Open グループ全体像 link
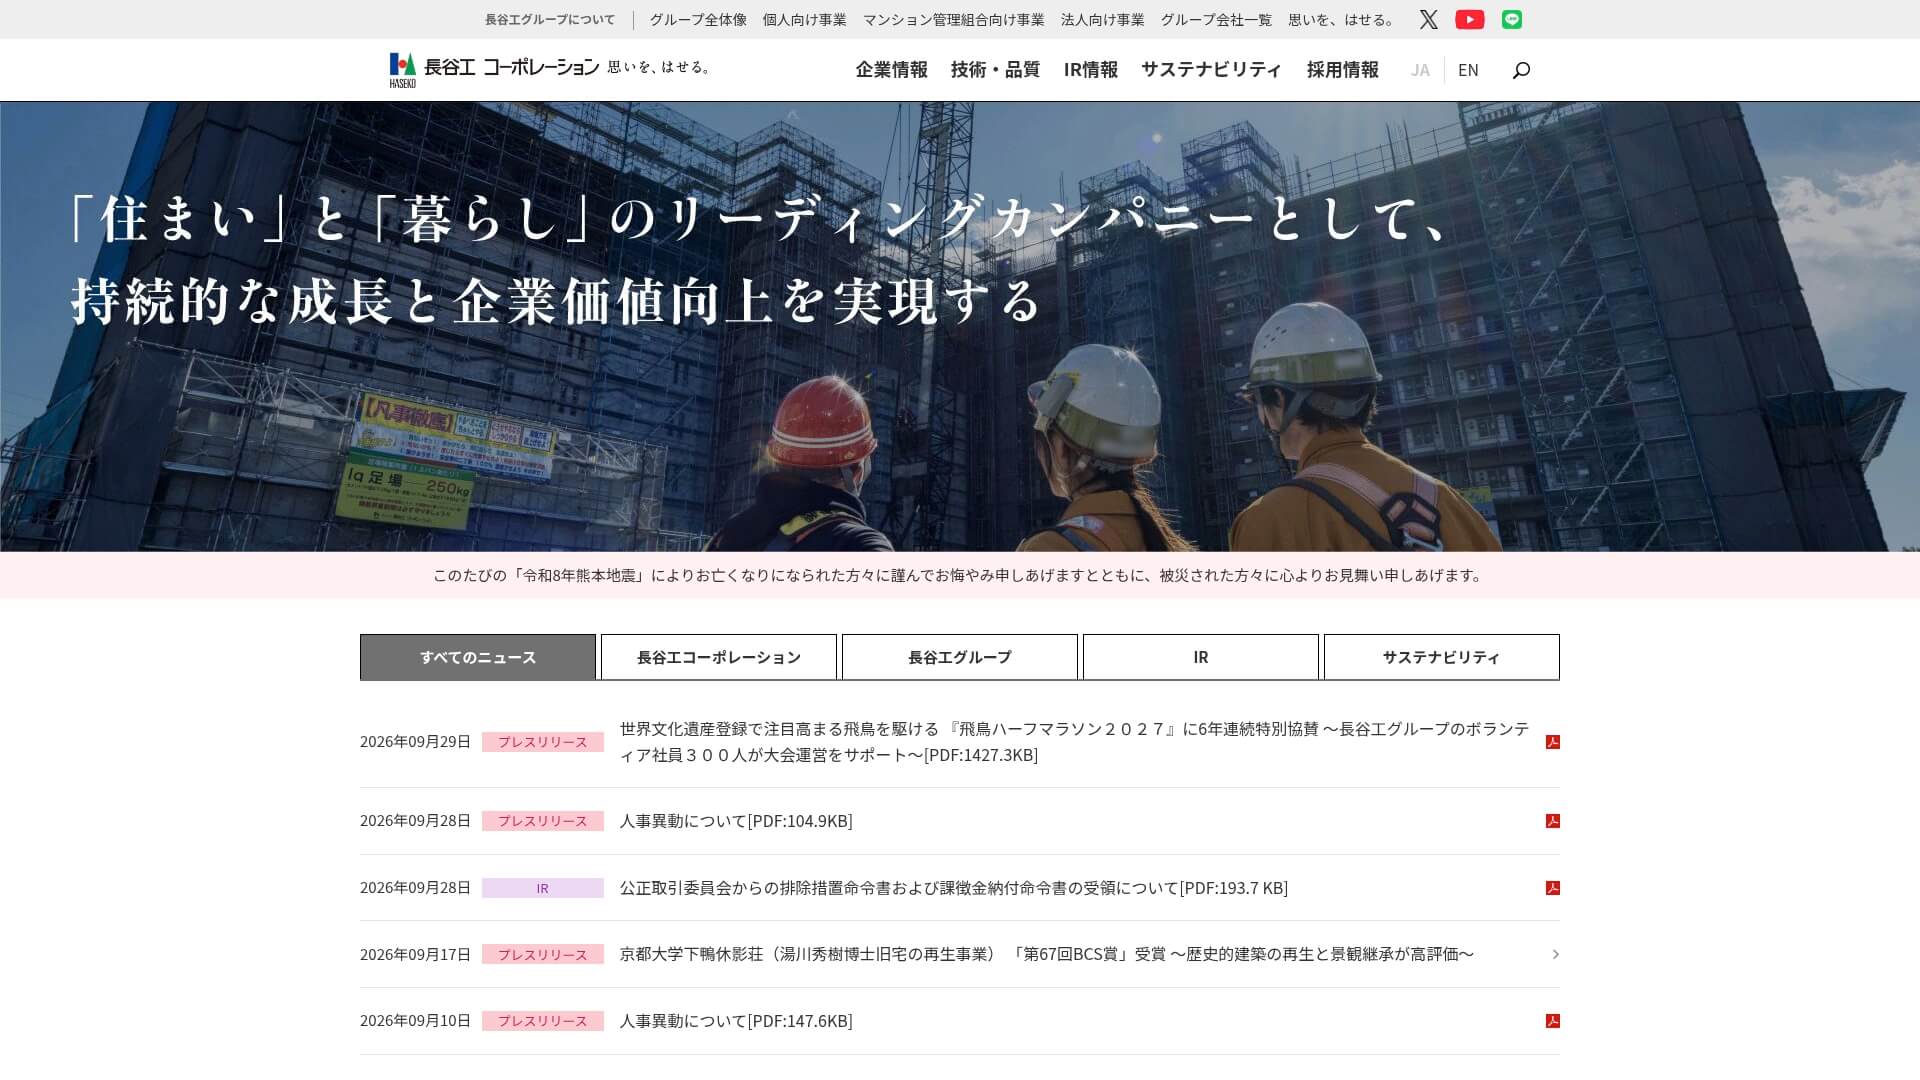This screenshot has width=1920, height=1080. 698,19
